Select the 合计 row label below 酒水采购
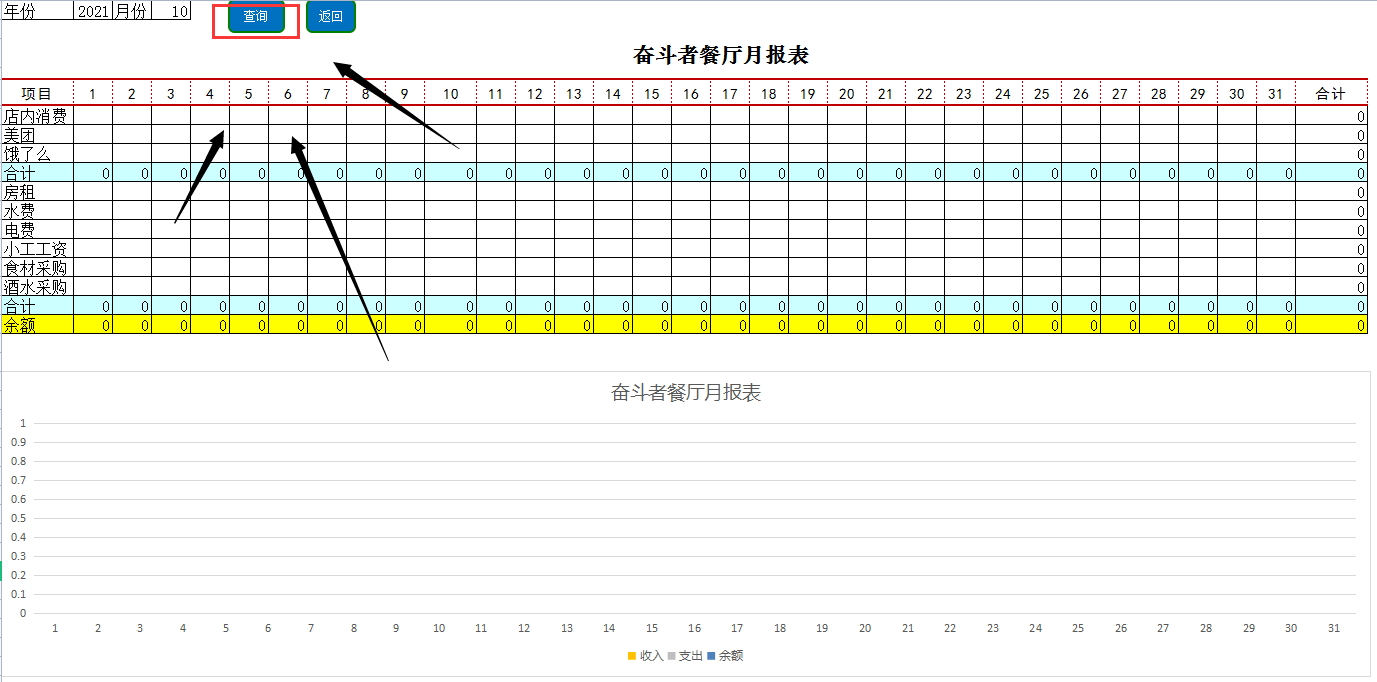Screen dimensions: 1377x682 coord(38,306)
